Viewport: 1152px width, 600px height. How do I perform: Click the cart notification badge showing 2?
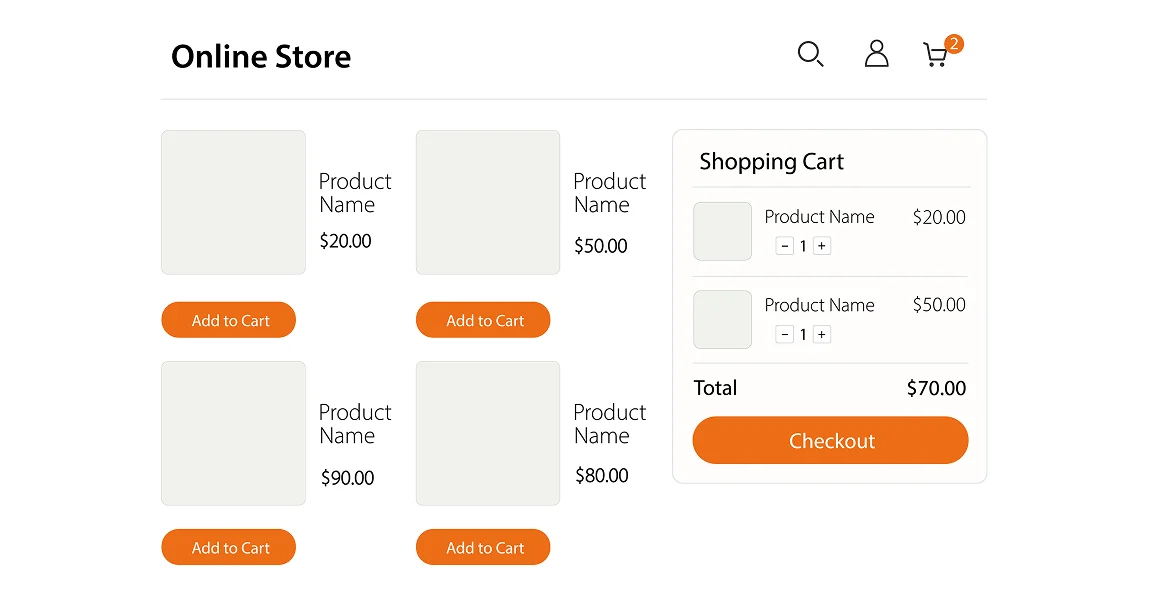click(954, 43)
